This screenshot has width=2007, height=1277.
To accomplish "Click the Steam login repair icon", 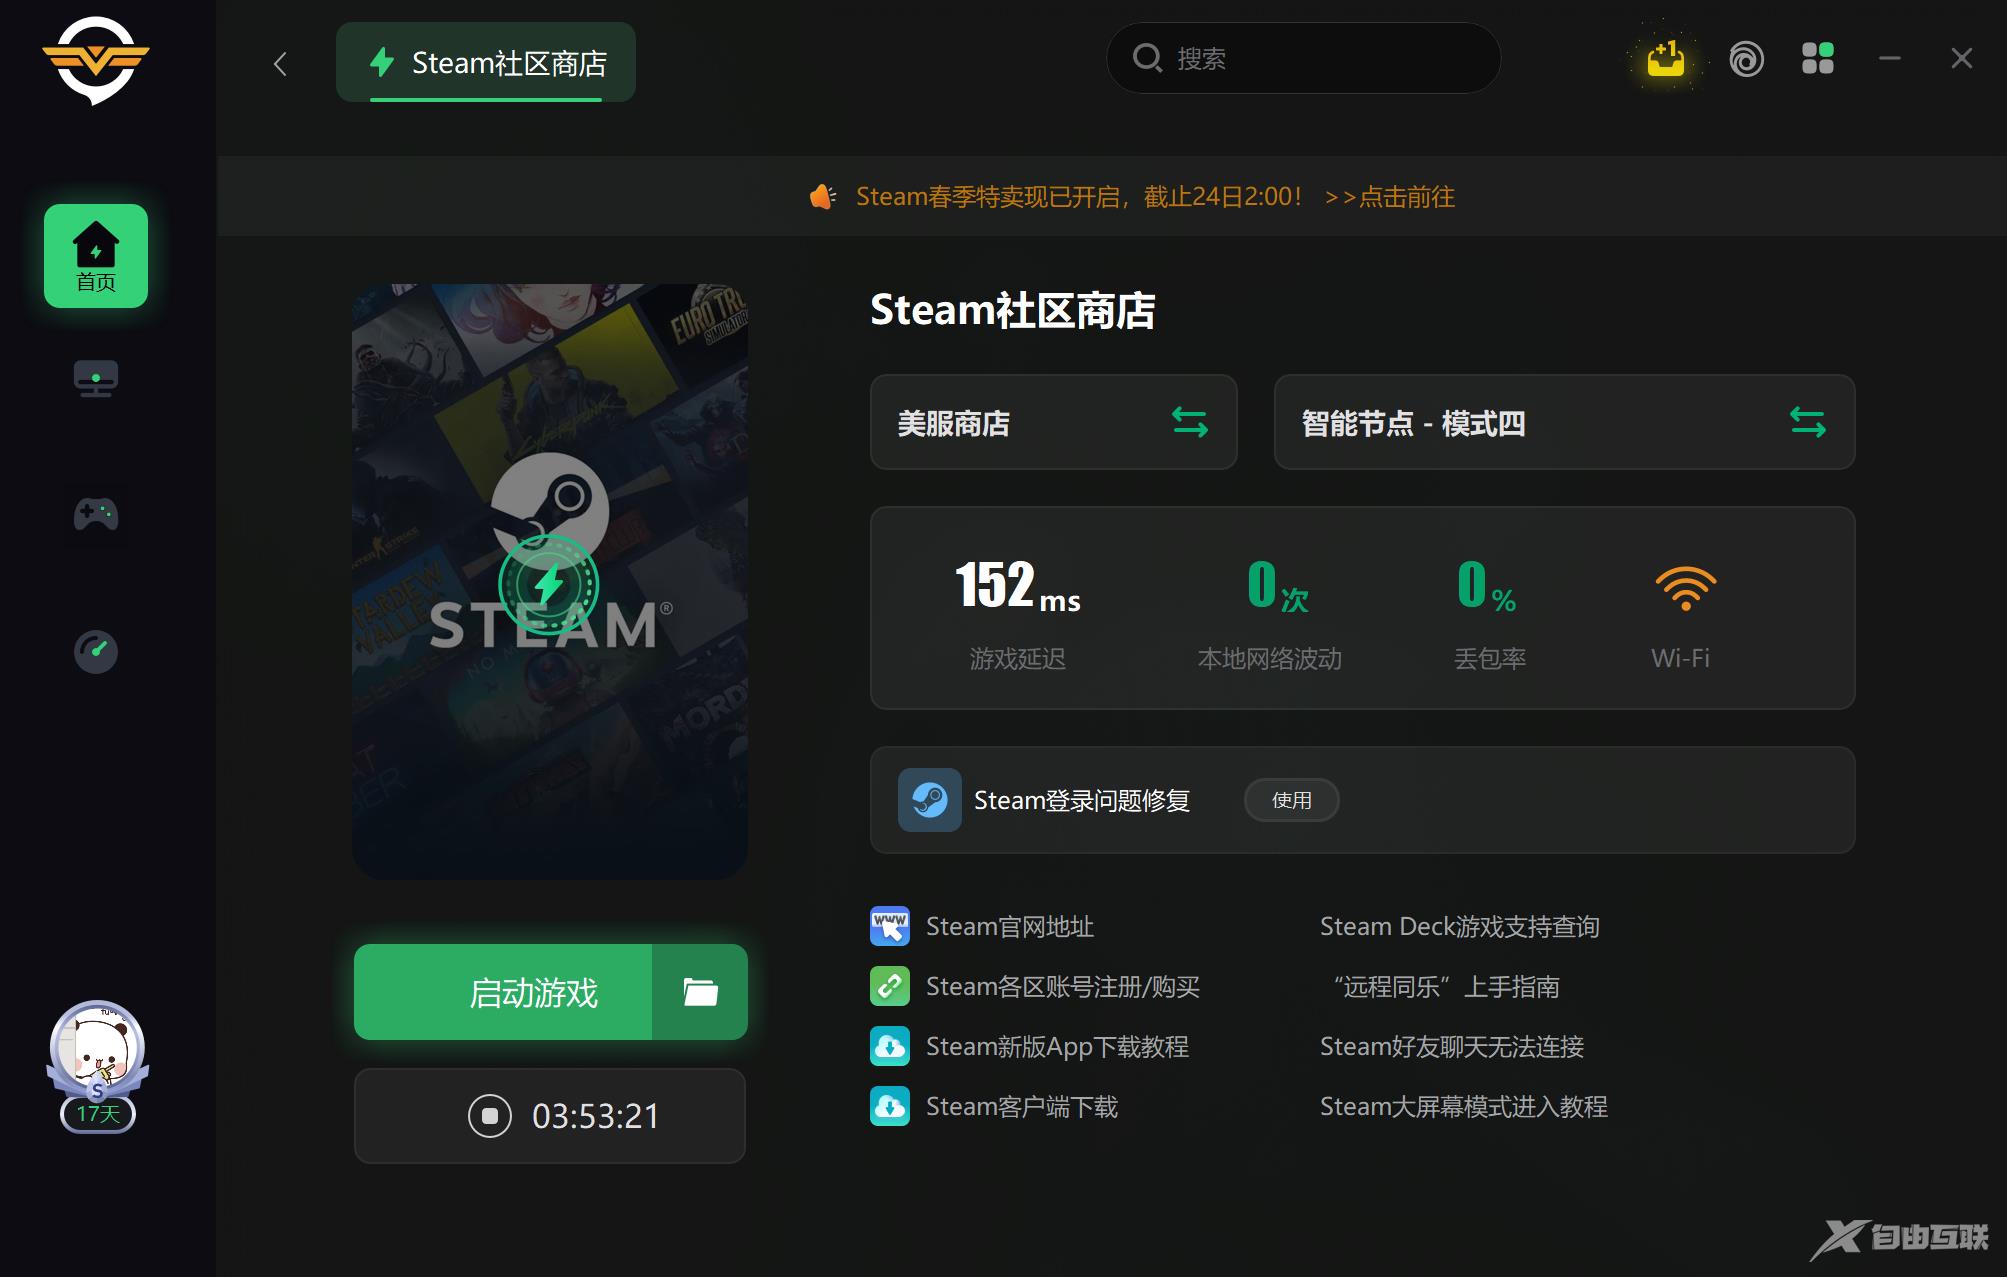I will click(929, 800).
